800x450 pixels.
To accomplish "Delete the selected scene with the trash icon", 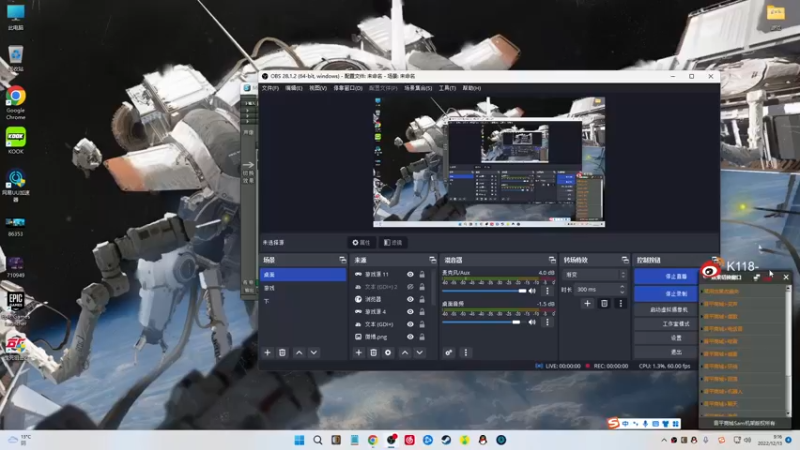I will (282, 353).
